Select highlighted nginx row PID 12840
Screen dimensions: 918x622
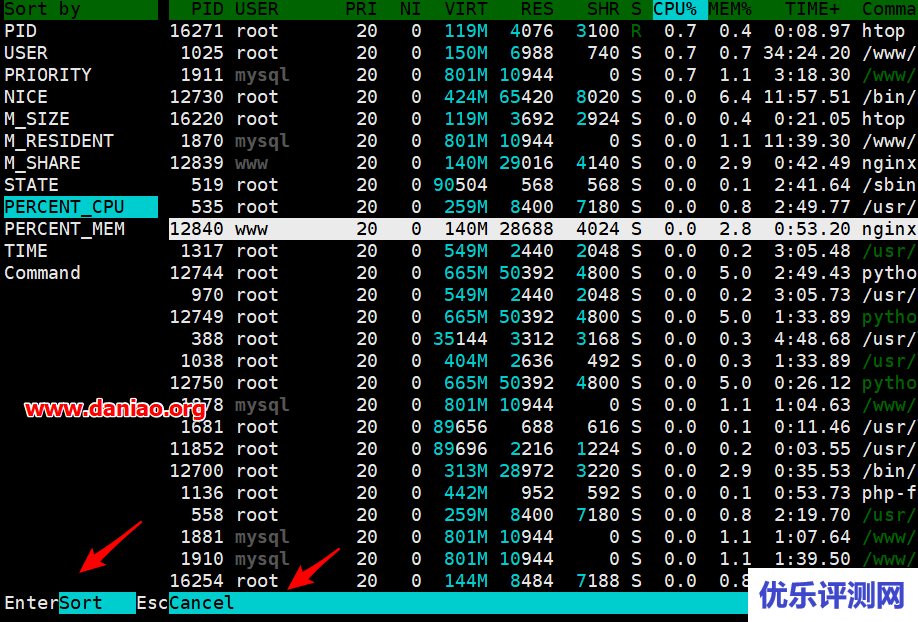point(543,229)
